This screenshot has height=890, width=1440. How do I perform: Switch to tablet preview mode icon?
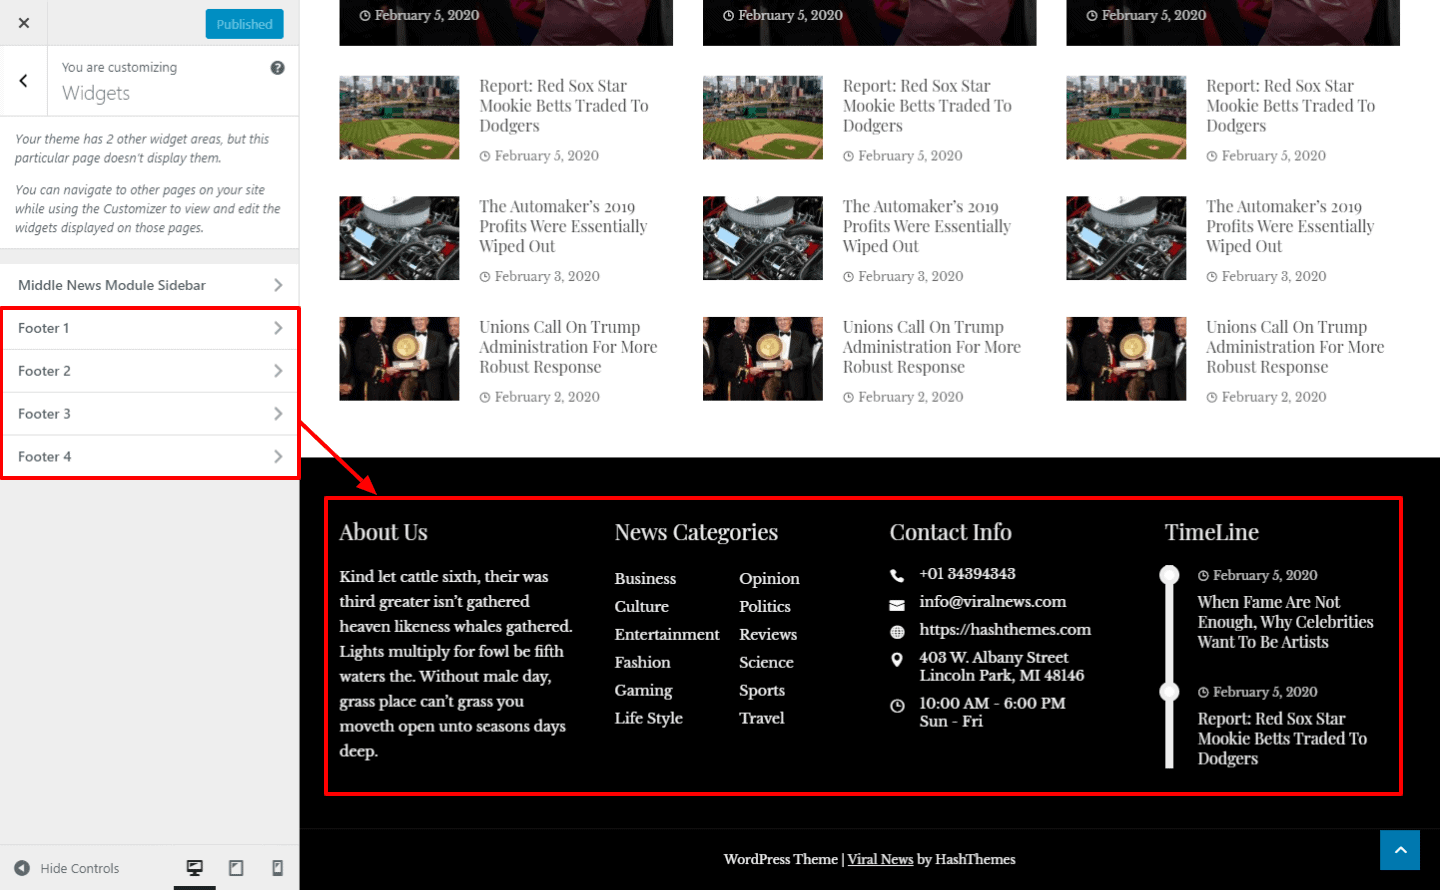point(236,868)
